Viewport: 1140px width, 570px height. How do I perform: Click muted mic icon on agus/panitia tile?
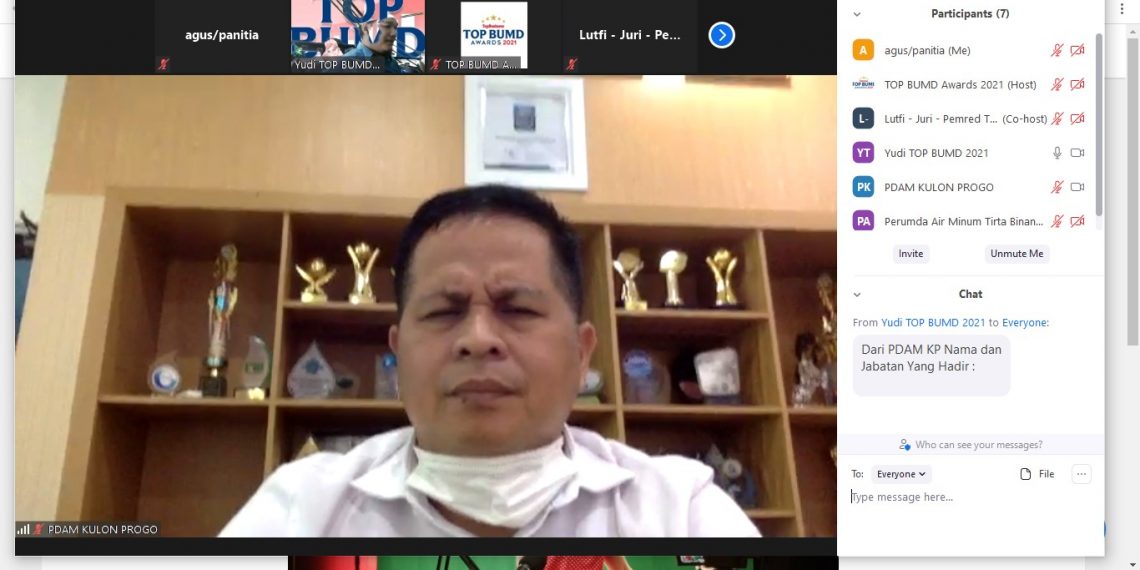pyautogui.click(x=164, y=64)
